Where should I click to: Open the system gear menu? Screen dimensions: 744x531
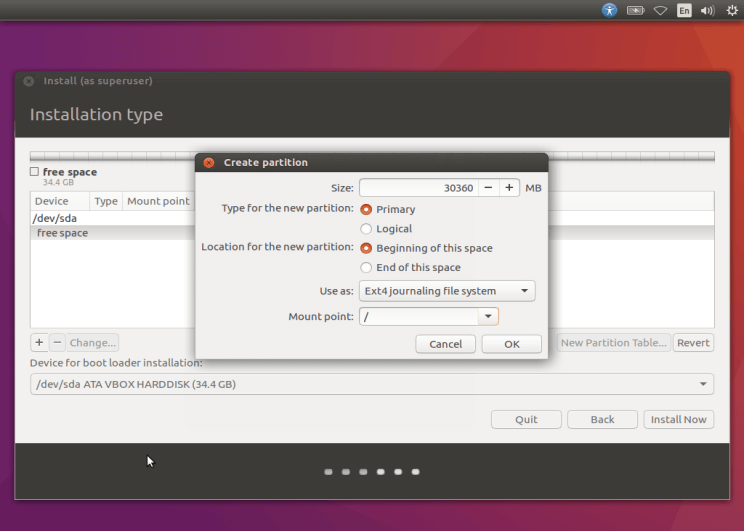click(x=732, y=10)
